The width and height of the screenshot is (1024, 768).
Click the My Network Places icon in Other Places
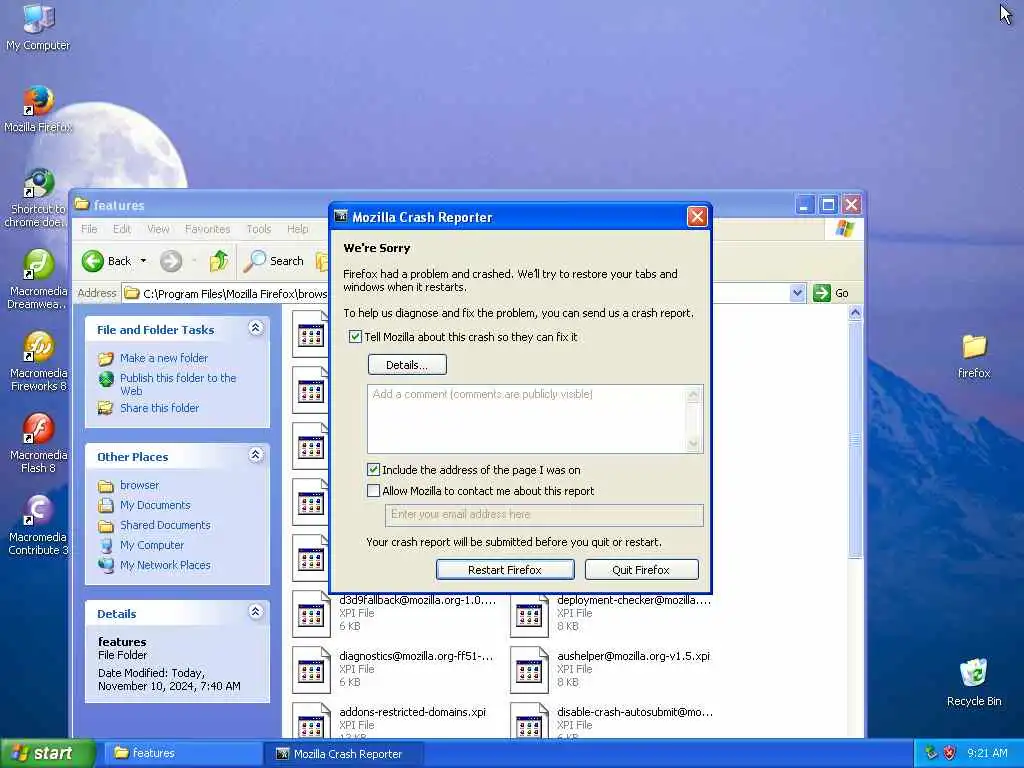click(x=106, y=565)
